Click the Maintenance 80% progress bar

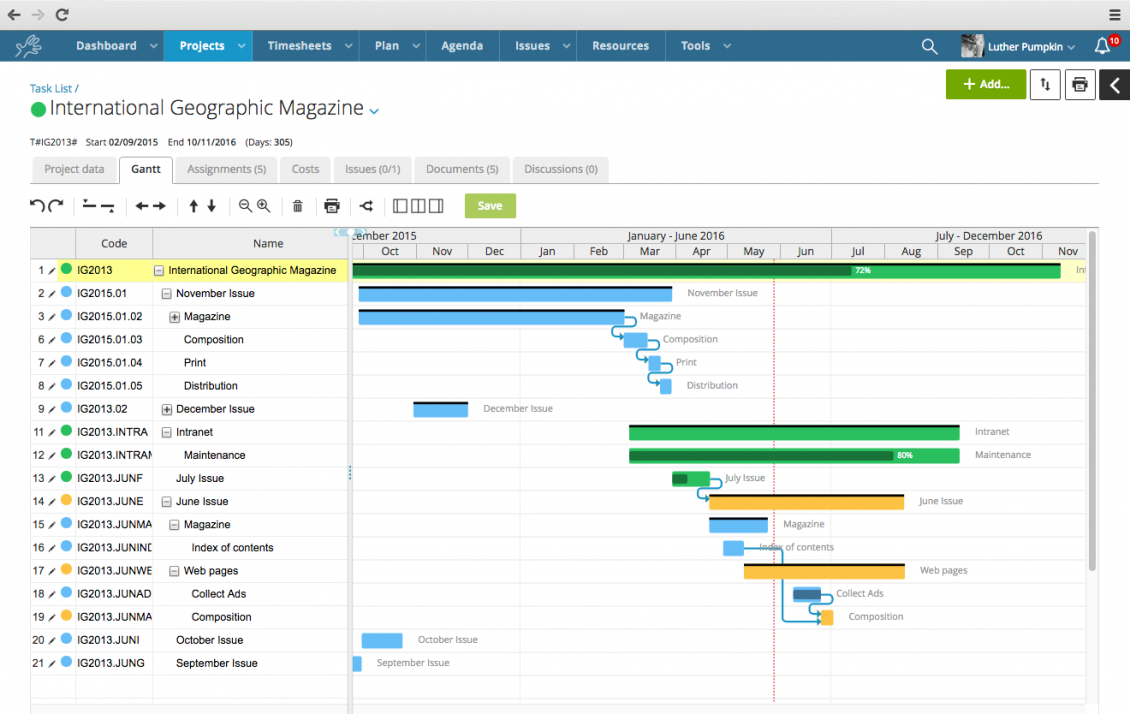(760, 455)
